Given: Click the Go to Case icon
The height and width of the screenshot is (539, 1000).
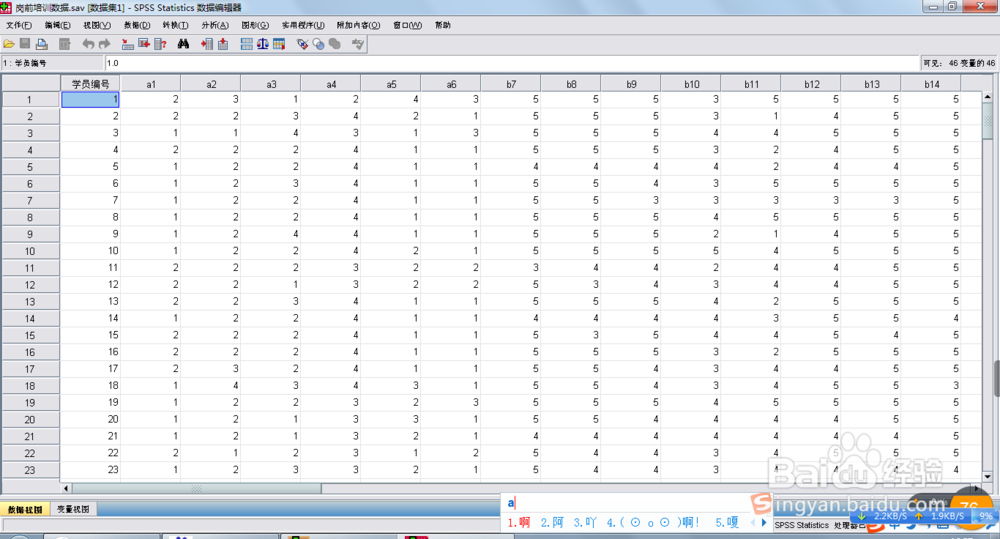Looking at the screenshot, I should 128,44.
